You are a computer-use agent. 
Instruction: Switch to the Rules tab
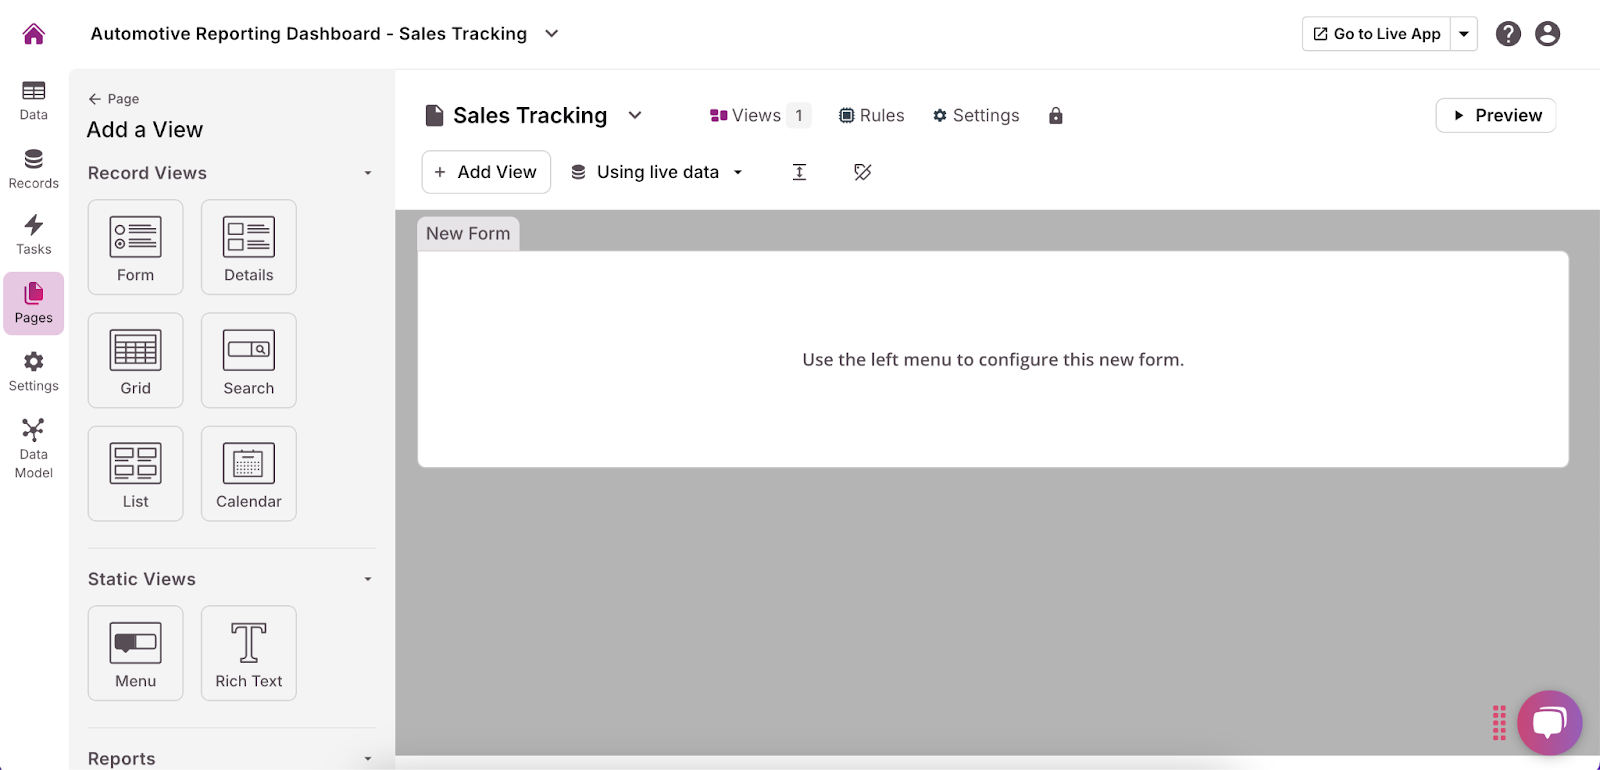coord(871,116)
